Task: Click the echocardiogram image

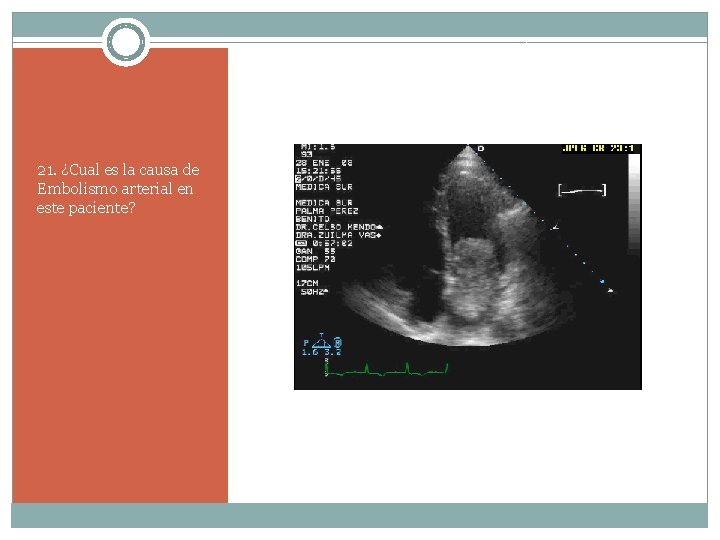Action: click(x=467, y=267)
